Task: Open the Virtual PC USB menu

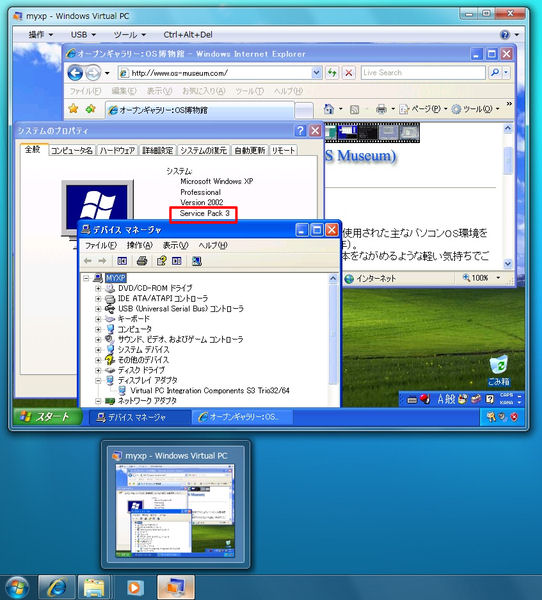Action: tap(83, 35)
